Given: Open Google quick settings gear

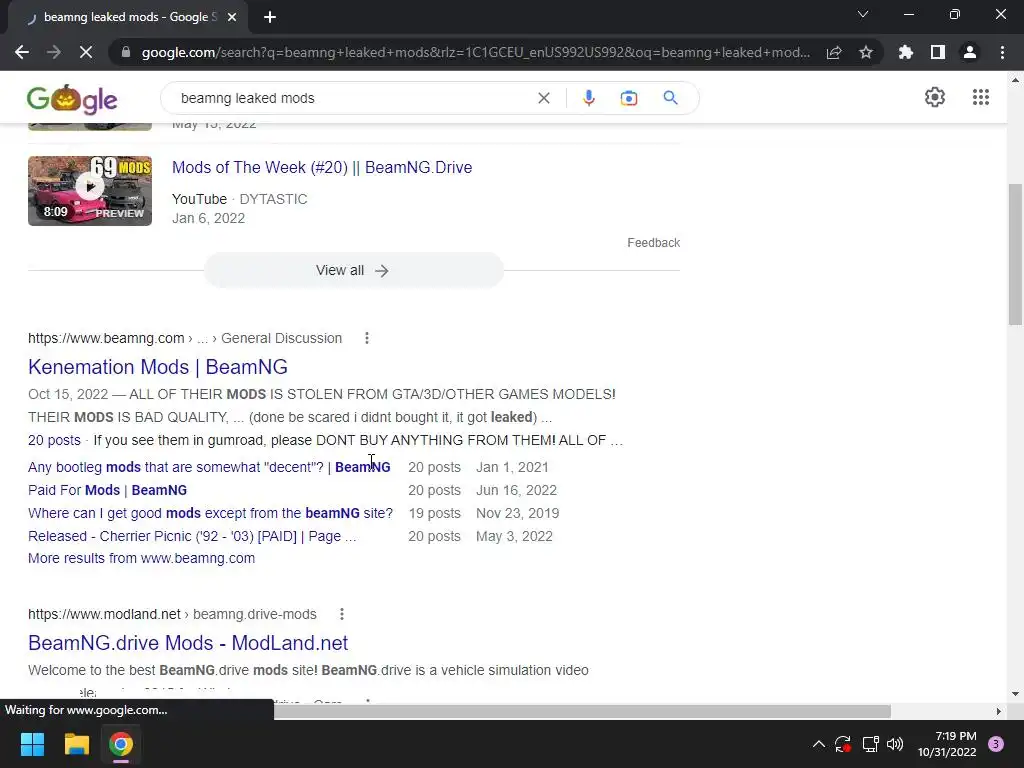Looking at the screenshot, I should tap(935, 97).
